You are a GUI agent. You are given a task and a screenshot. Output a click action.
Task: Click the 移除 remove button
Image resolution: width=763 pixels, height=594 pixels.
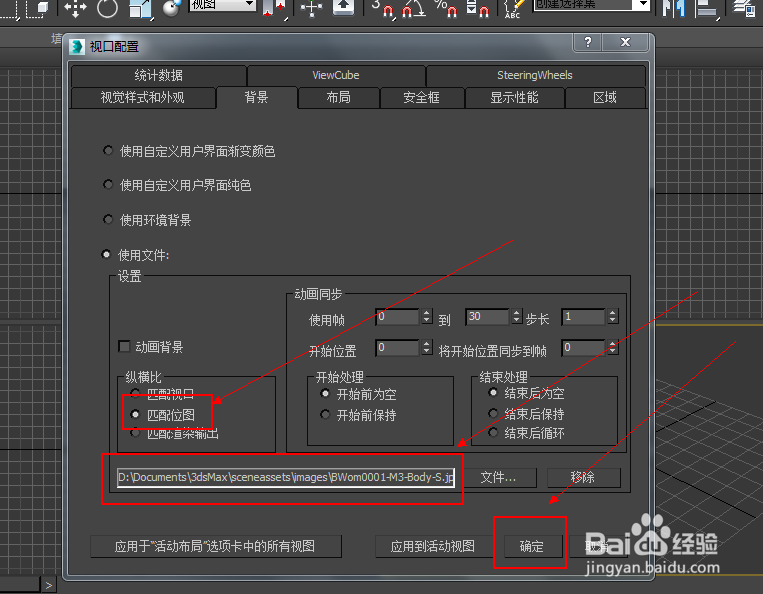(x=583, y=478)
